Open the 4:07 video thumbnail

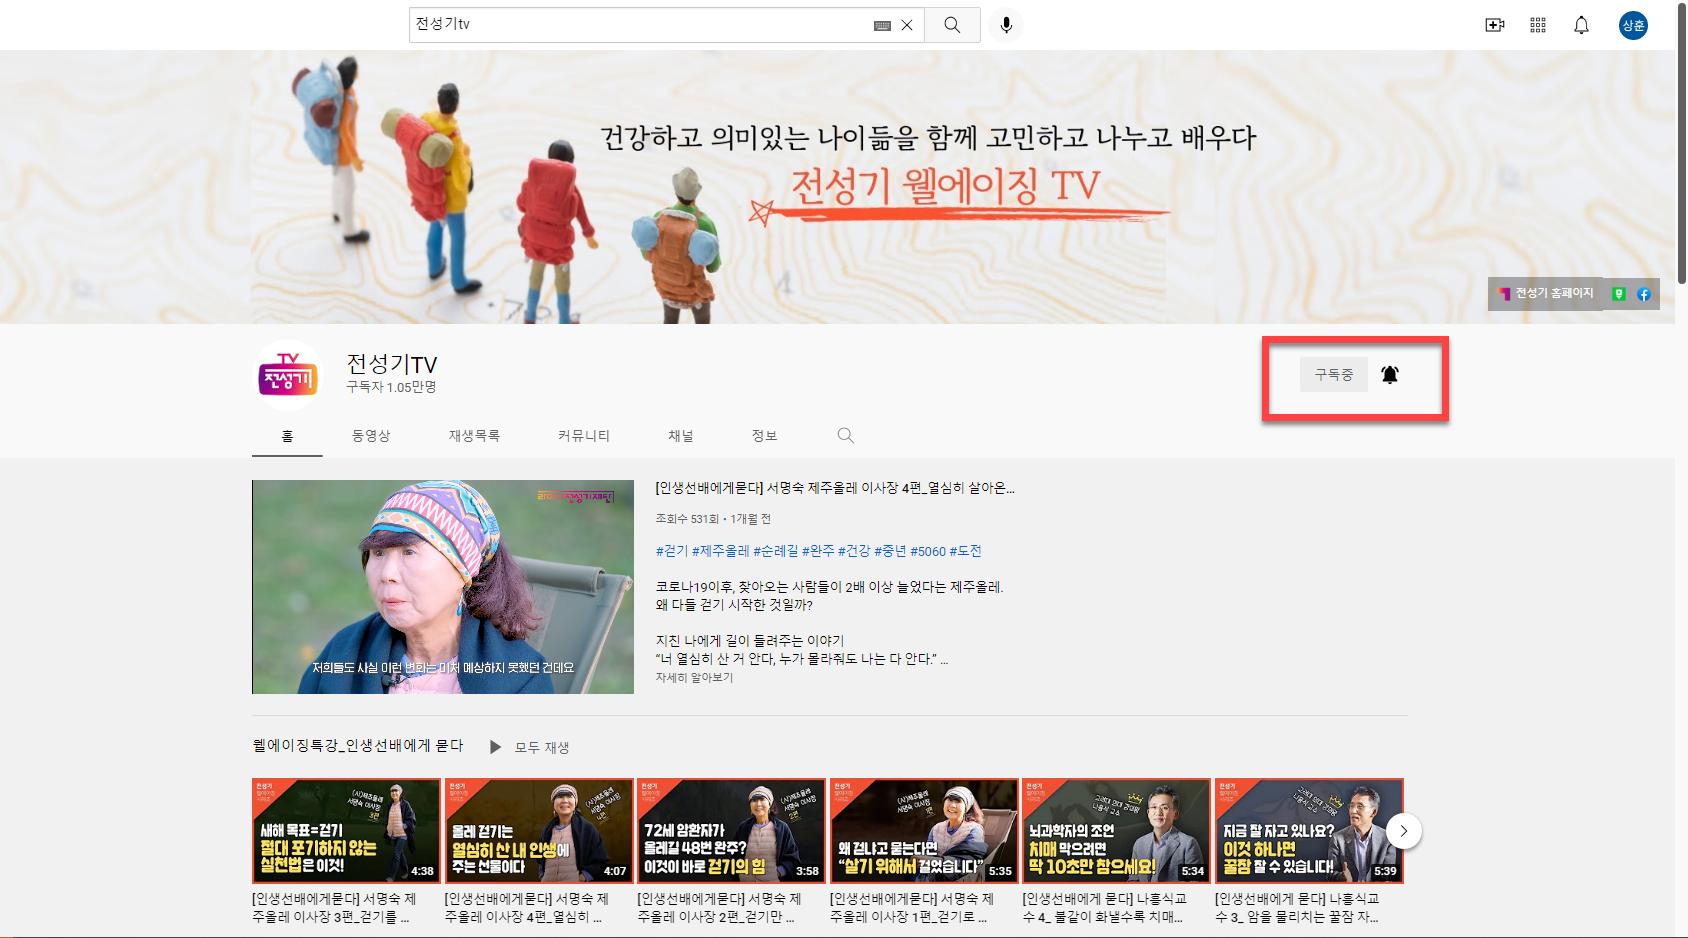pos(539,831)
